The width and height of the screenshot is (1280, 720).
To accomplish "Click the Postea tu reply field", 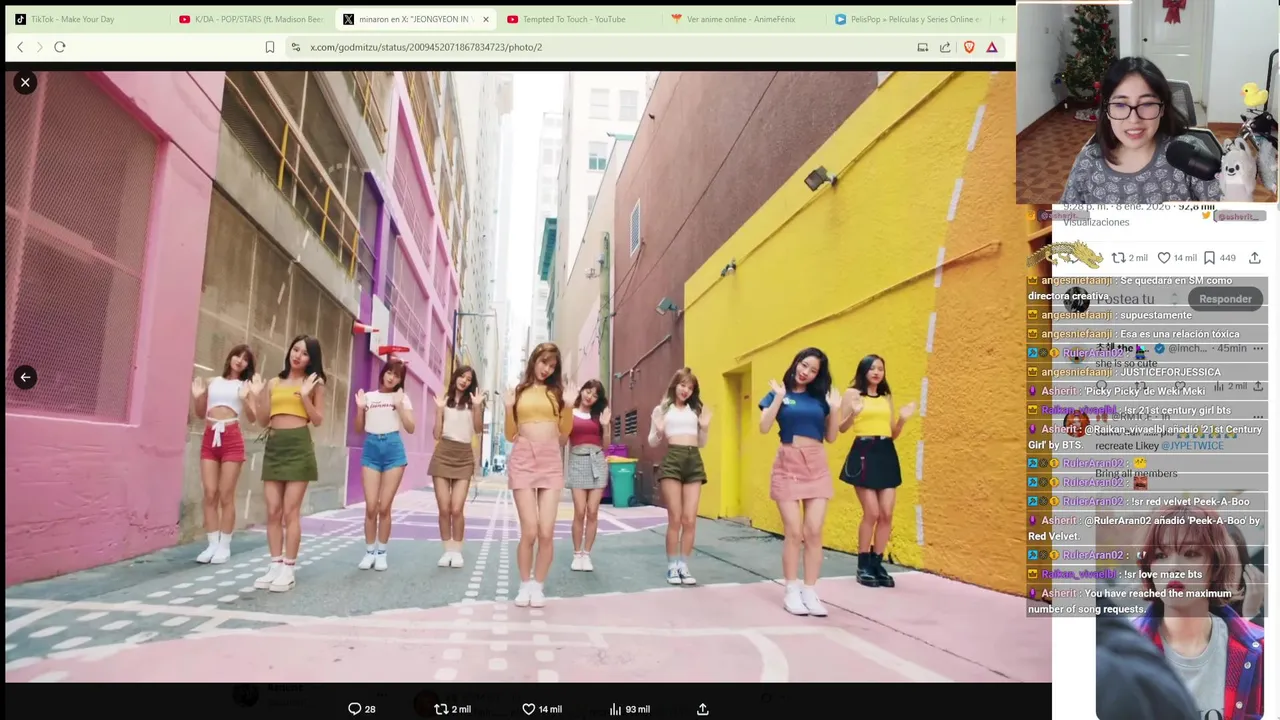I will pyautogui.click(x=1125, y=299).
